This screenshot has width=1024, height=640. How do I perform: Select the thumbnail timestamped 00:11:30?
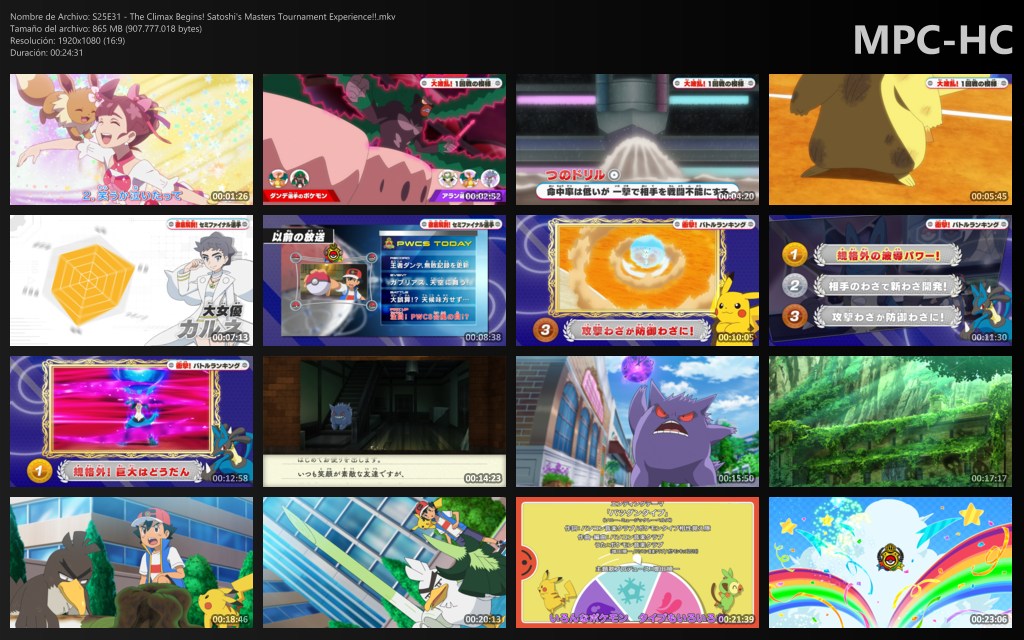coord(890,280)
